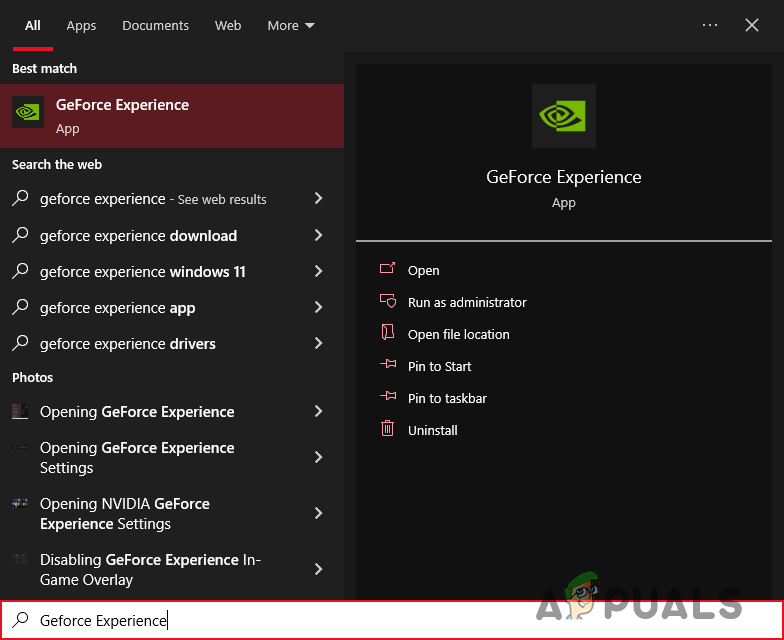The height and width of the screenshot is (640, 784).
Task: Switch to the Apps tab
Action: (x=81, y=26)
